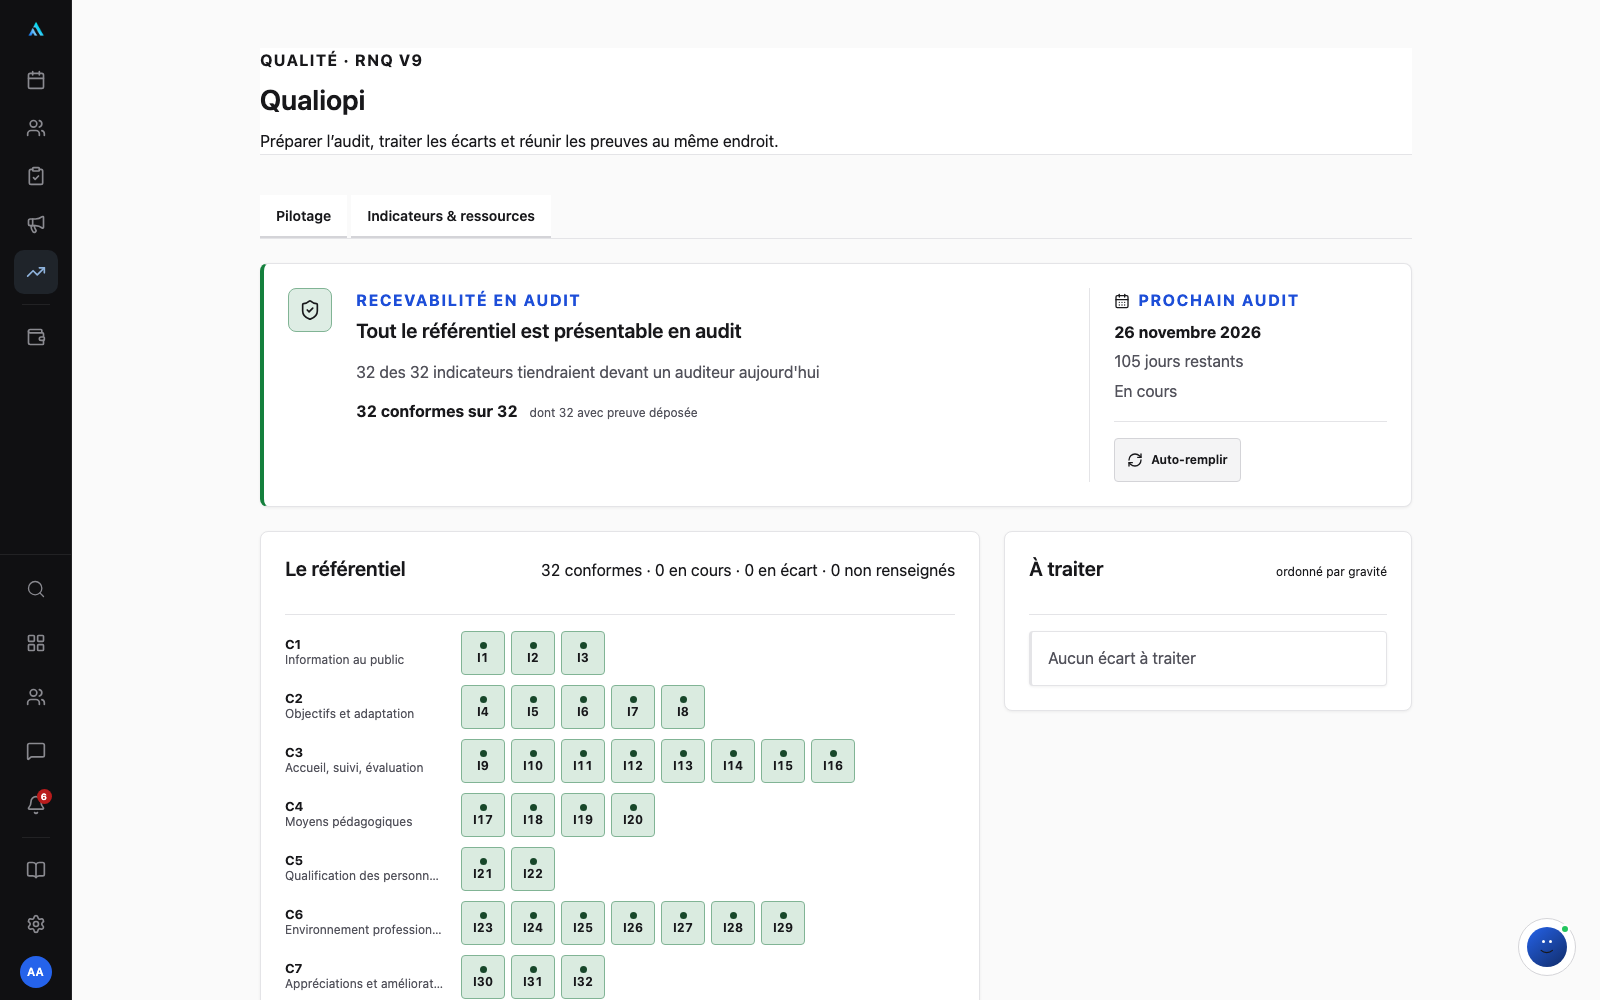Select indicator I27 tile
1600x1000 pixels.
[x=683, y=923]
